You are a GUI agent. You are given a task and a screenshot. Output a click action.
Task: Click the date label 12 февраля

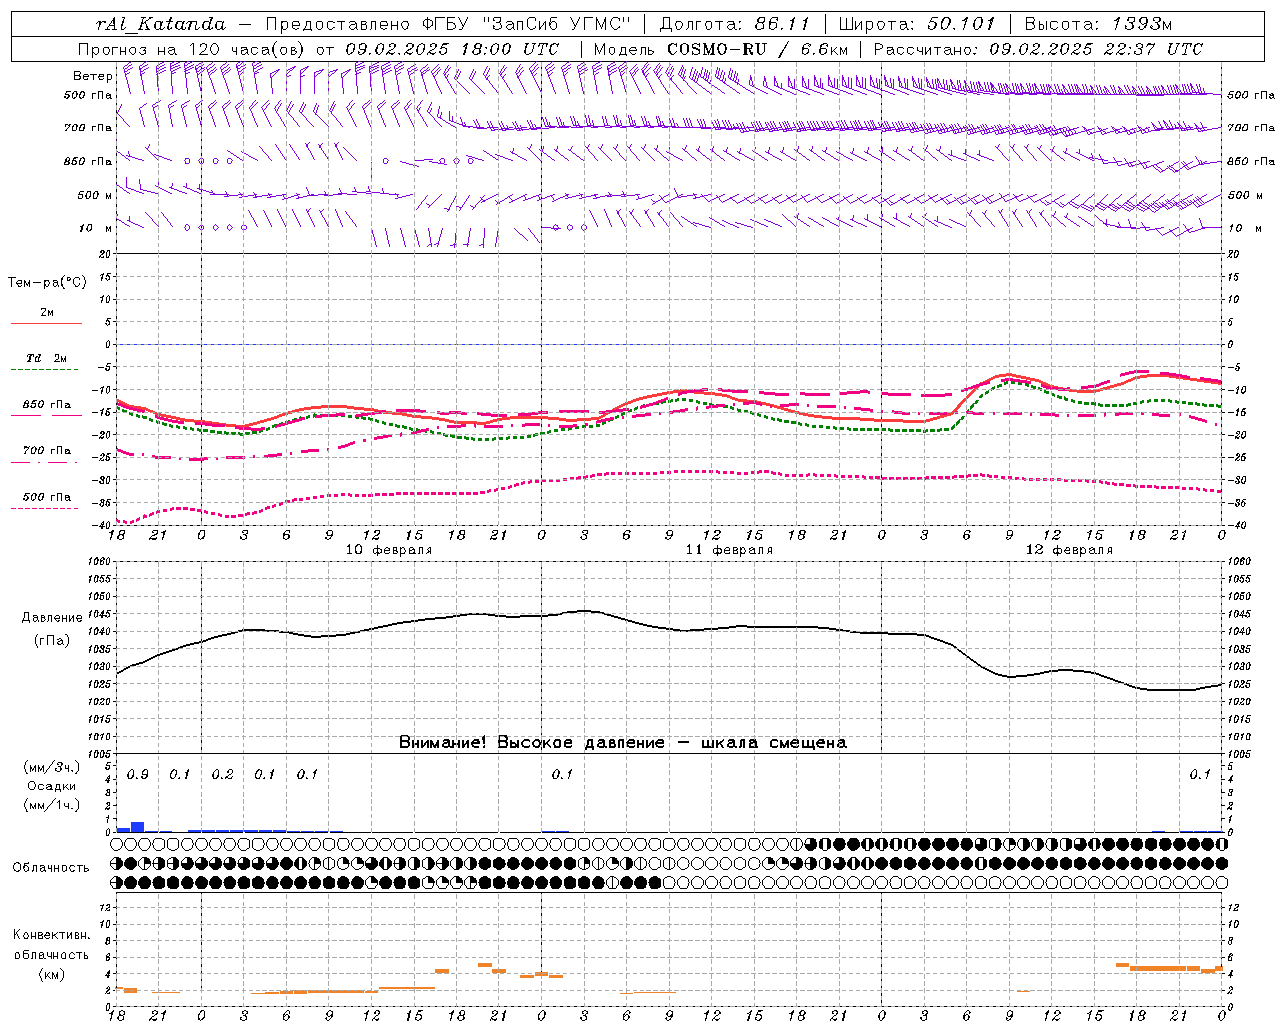pyautogui.click(x=1069, y=550)
